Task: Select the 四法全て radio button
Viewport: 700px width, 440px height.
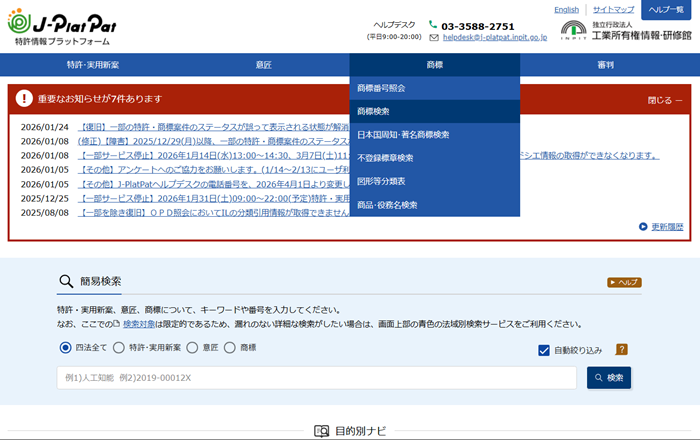Action: [x=65, y=348]
